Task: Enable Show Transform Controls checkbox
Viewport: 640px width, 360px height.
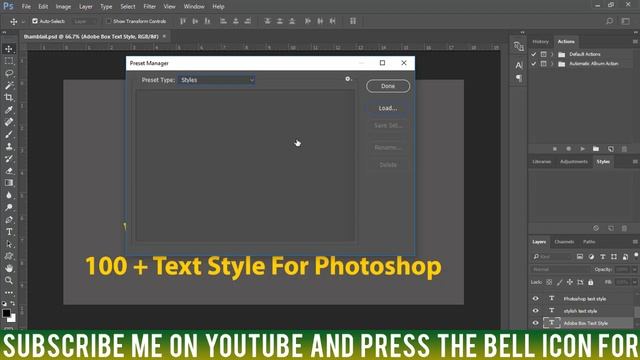Action: tap(108, 21)
